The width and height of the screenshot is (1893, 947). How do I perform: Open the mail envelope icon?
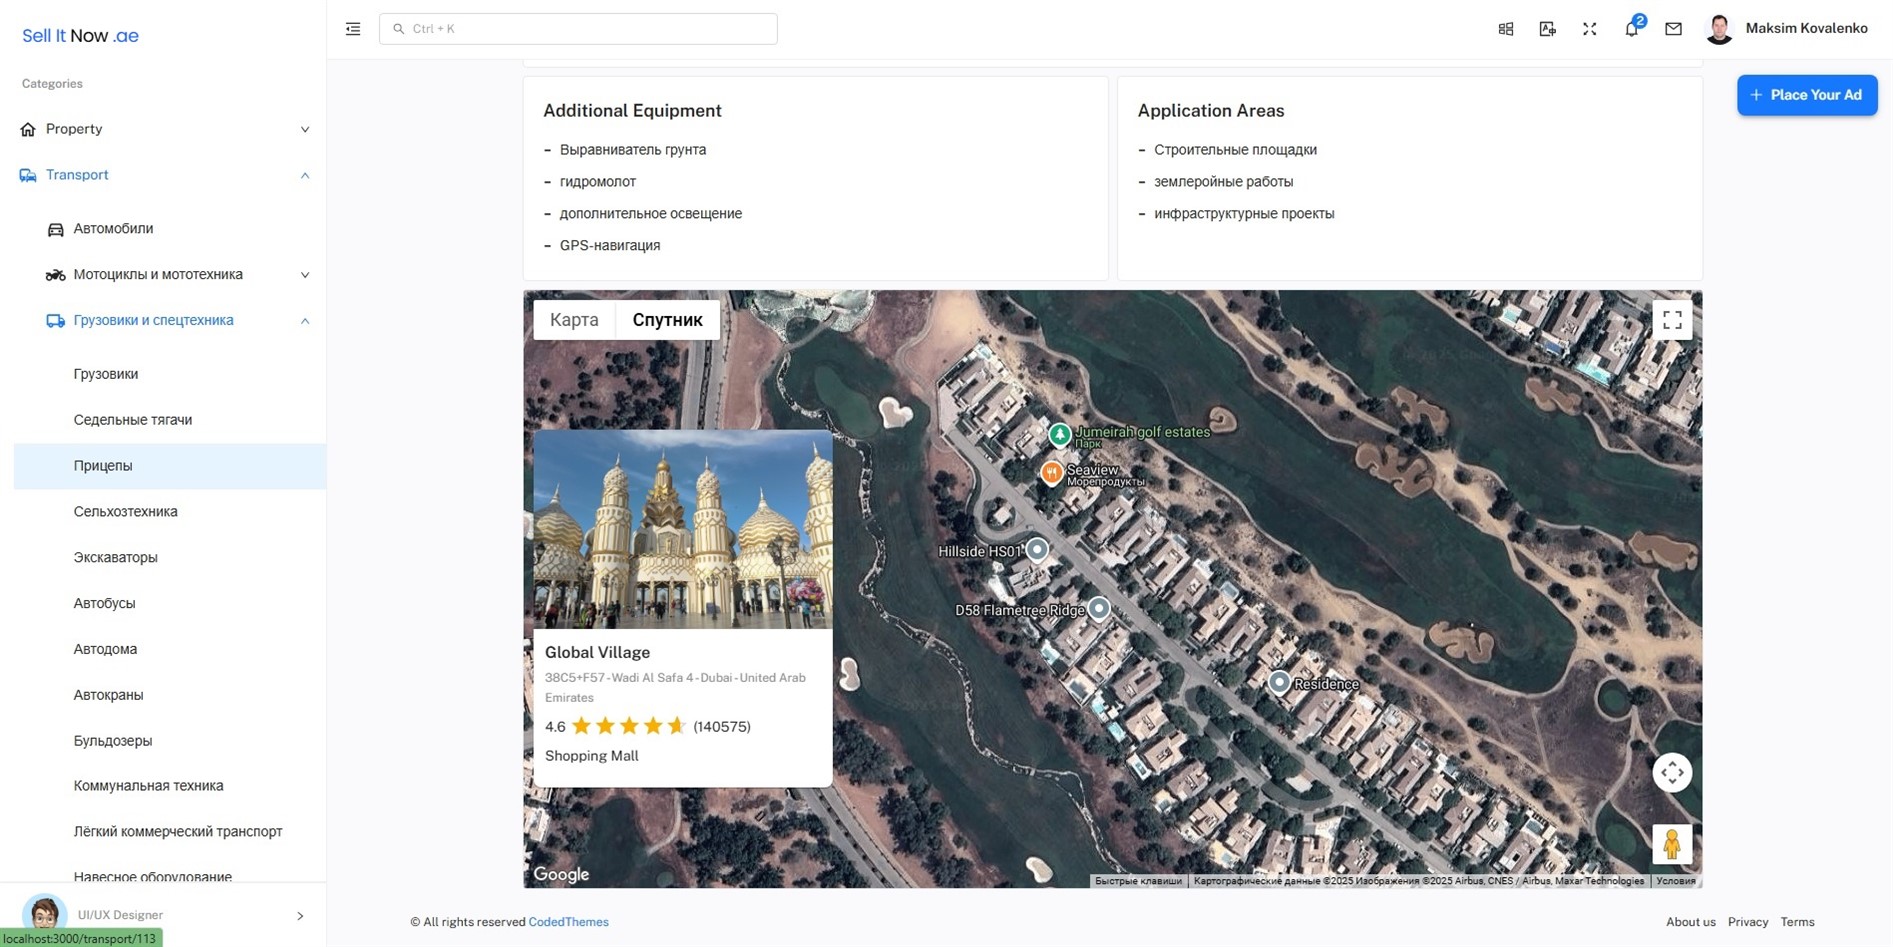1673,29
